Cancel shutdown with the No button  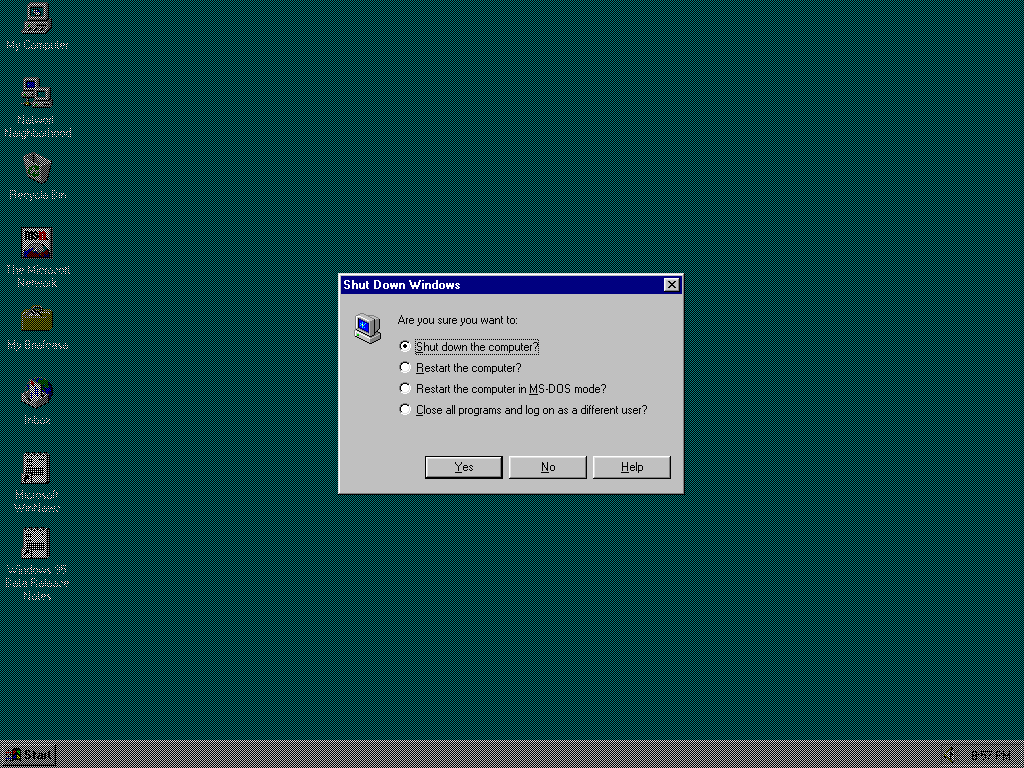(x=548, y=467)
